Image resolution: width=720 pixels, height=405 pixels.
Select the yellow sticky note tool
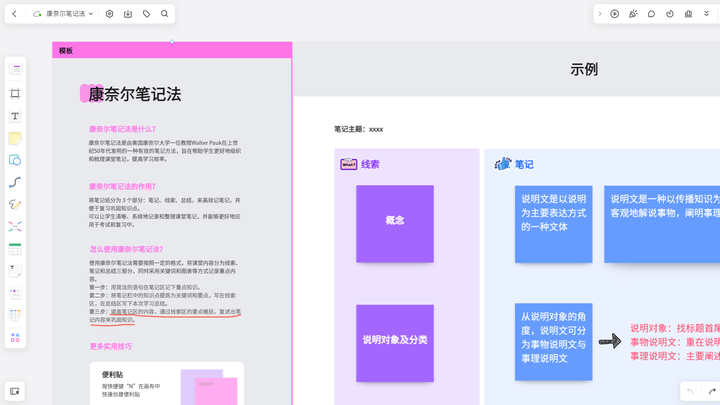[x=15, y=138]
